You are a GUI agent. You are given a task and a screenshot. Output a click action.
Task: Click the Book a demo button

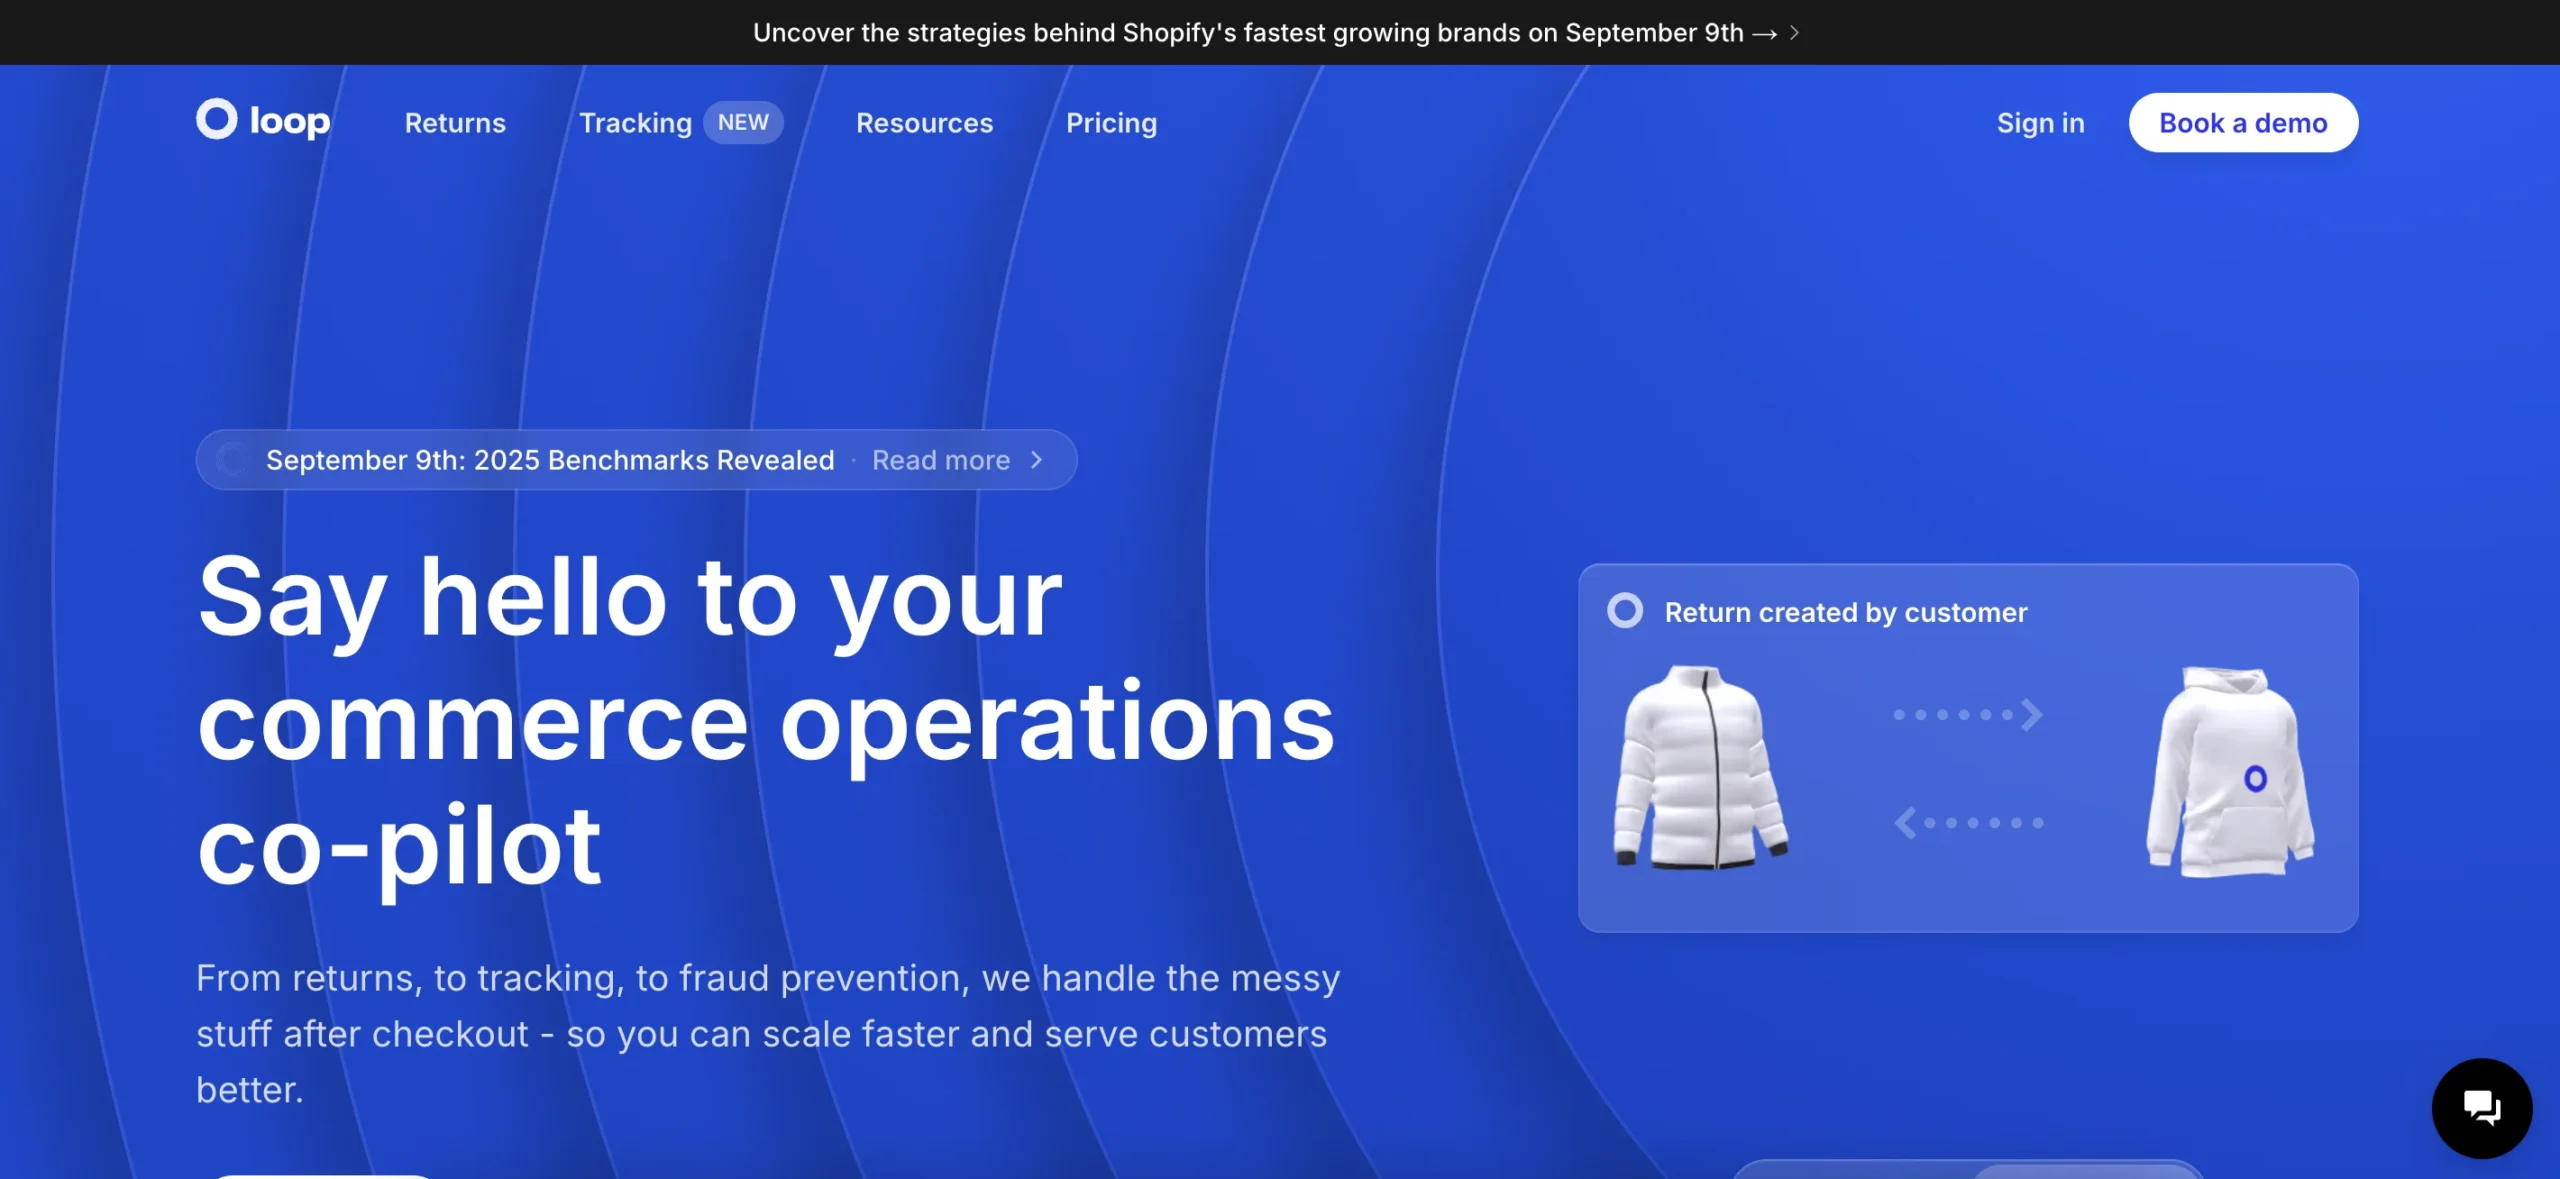point(2243,123)
